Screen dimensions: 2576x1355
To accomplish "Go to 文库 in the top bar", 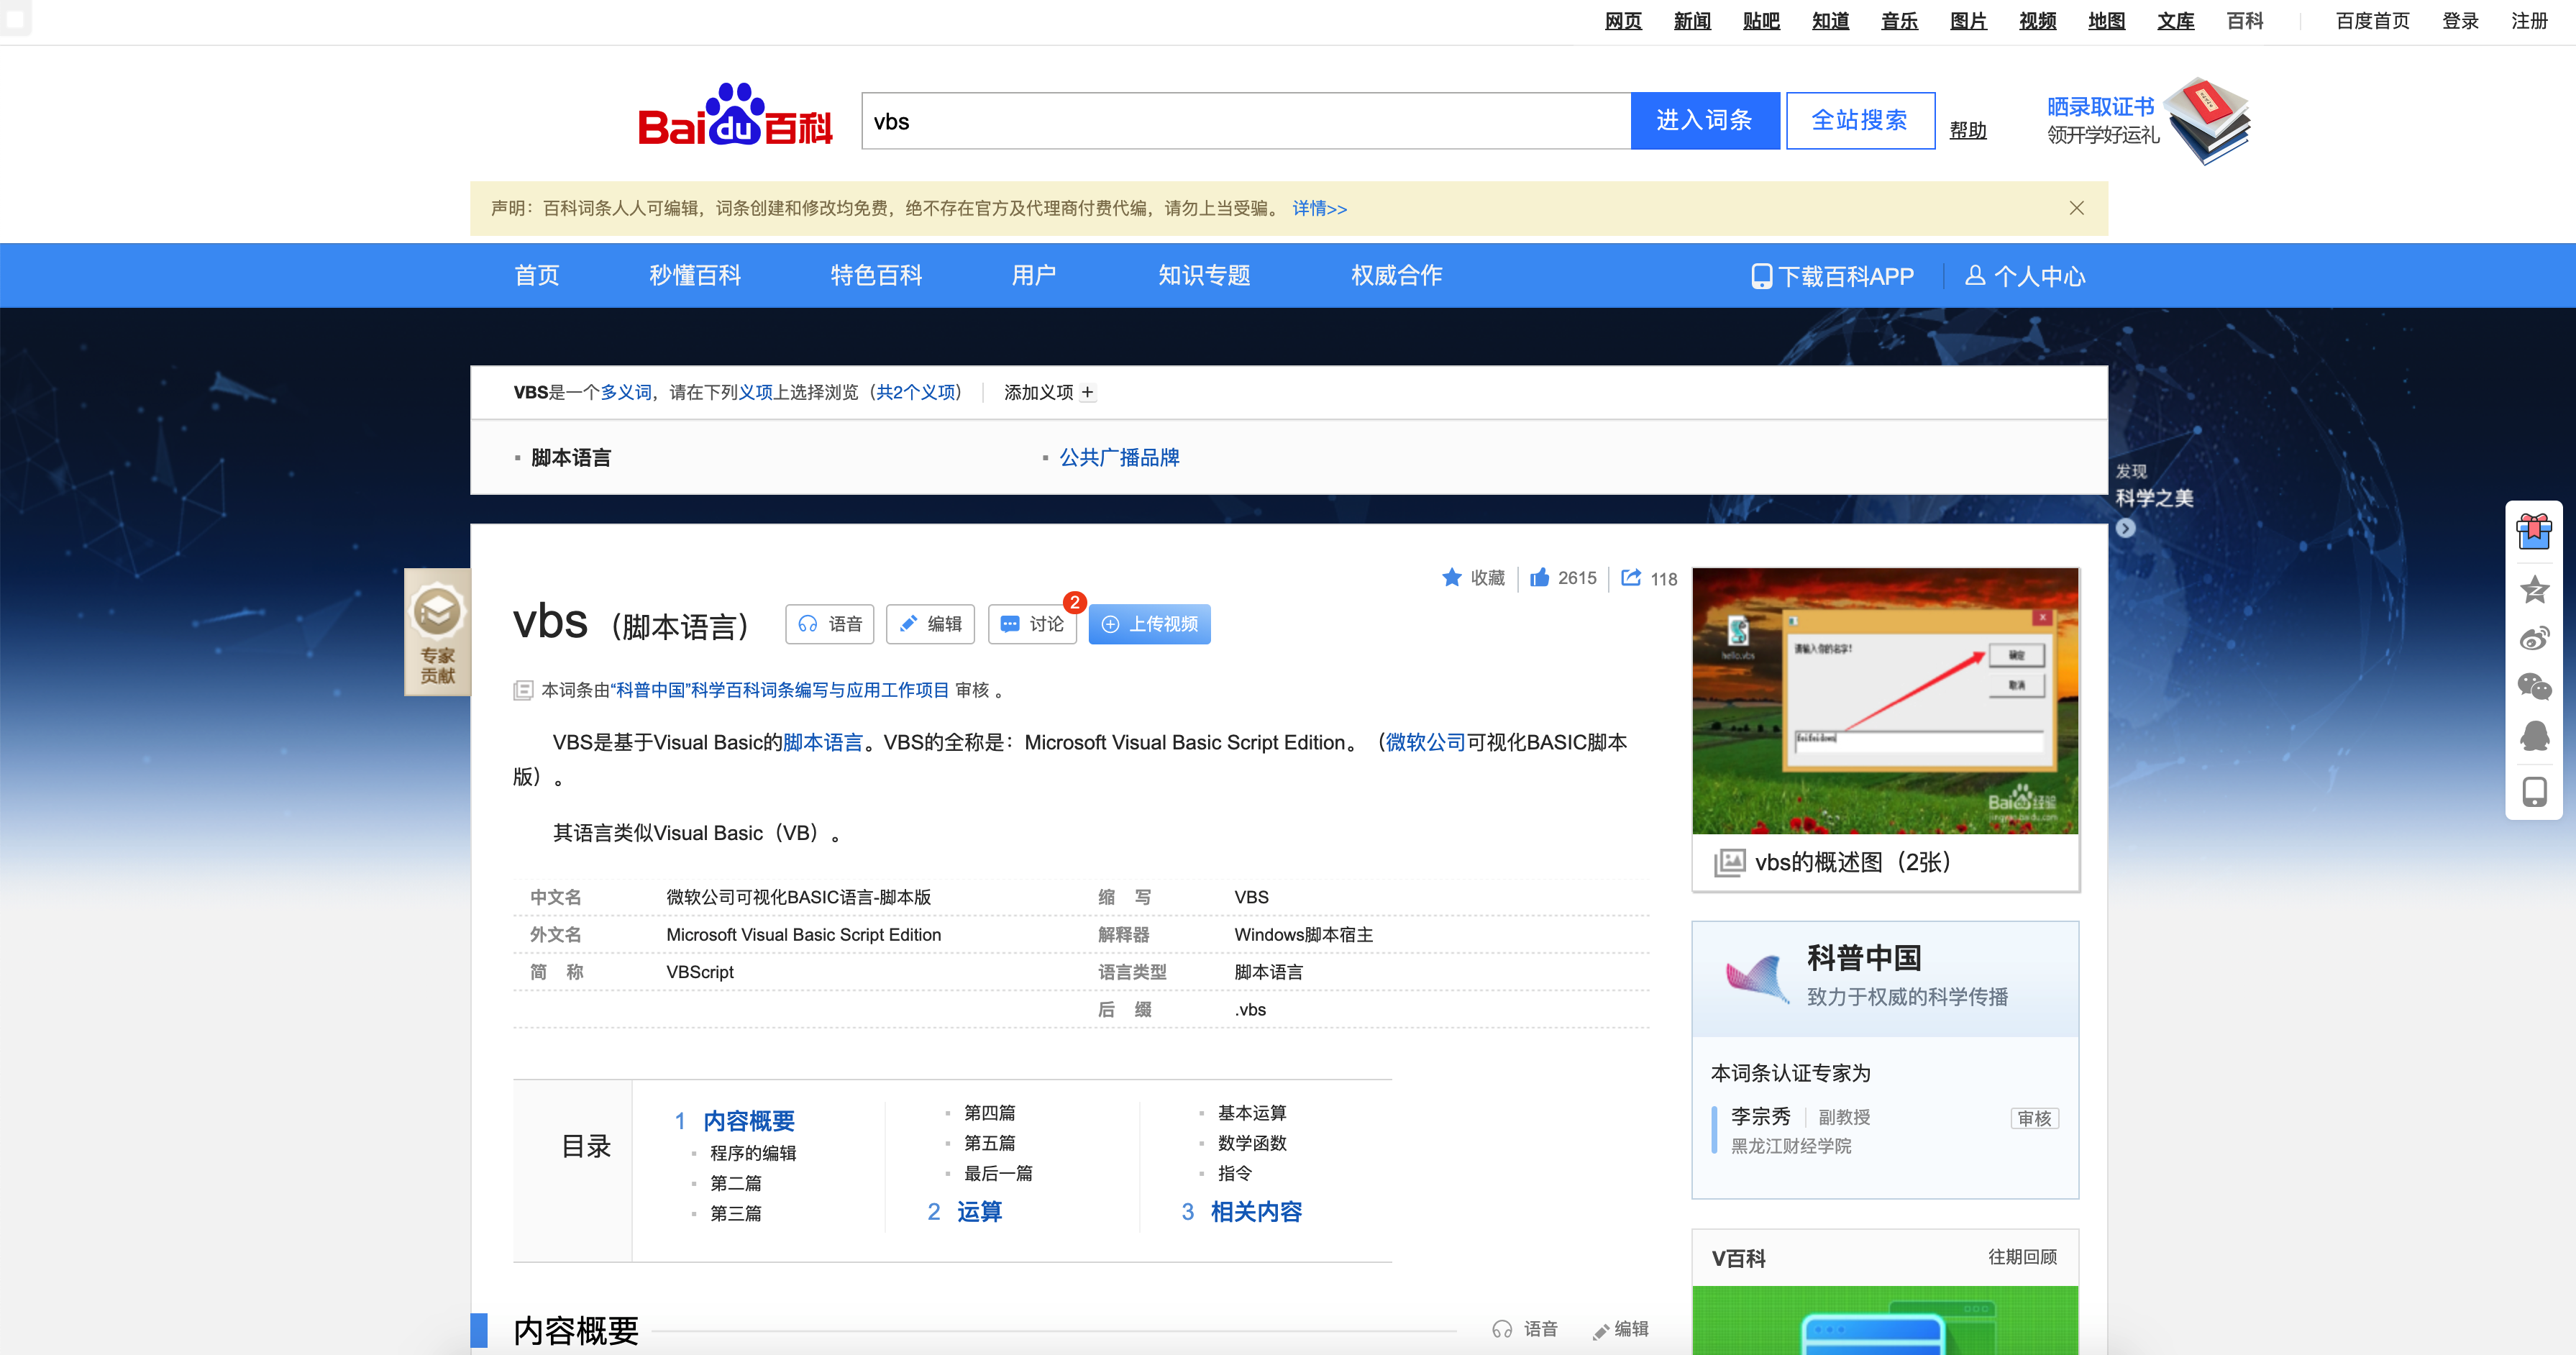I will 2175,21.
